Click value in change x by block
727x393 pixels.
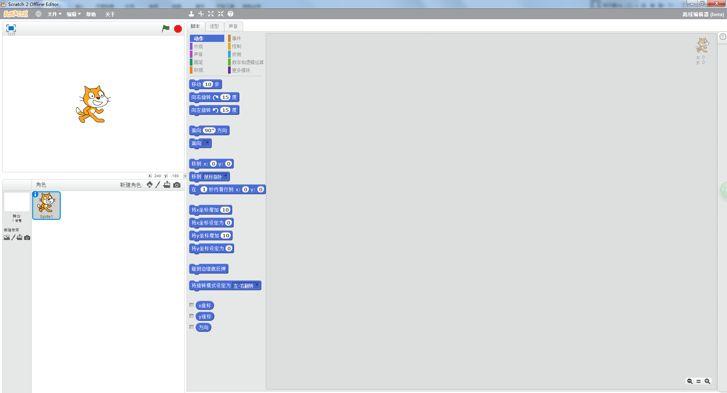(225, 210)
